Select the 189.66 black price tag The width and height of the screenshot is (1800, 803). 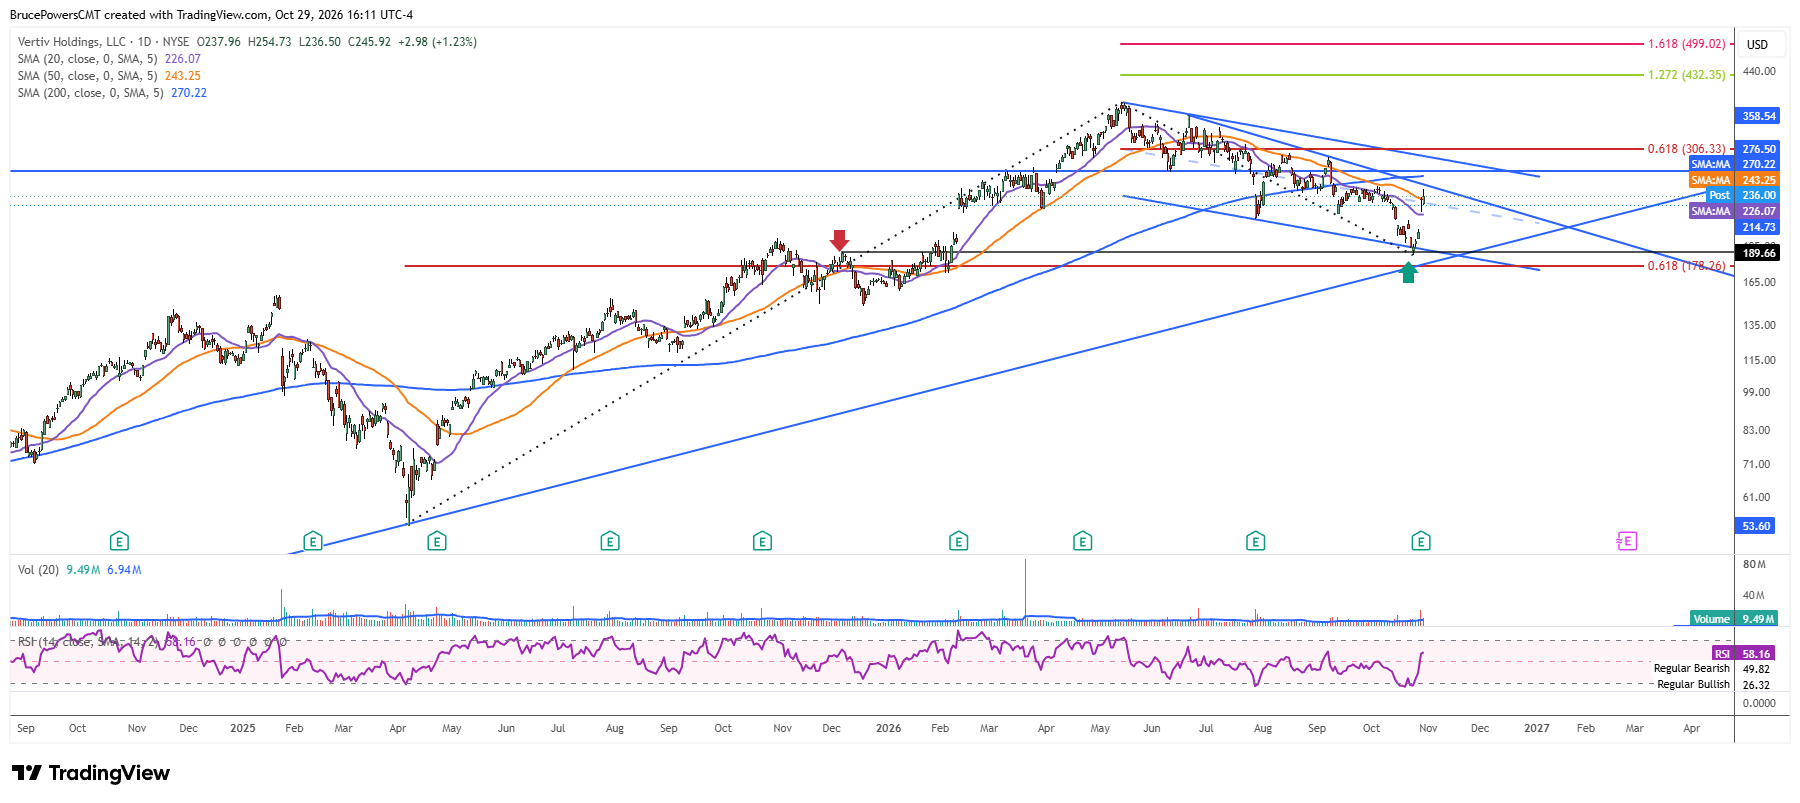click(1759, 253)
